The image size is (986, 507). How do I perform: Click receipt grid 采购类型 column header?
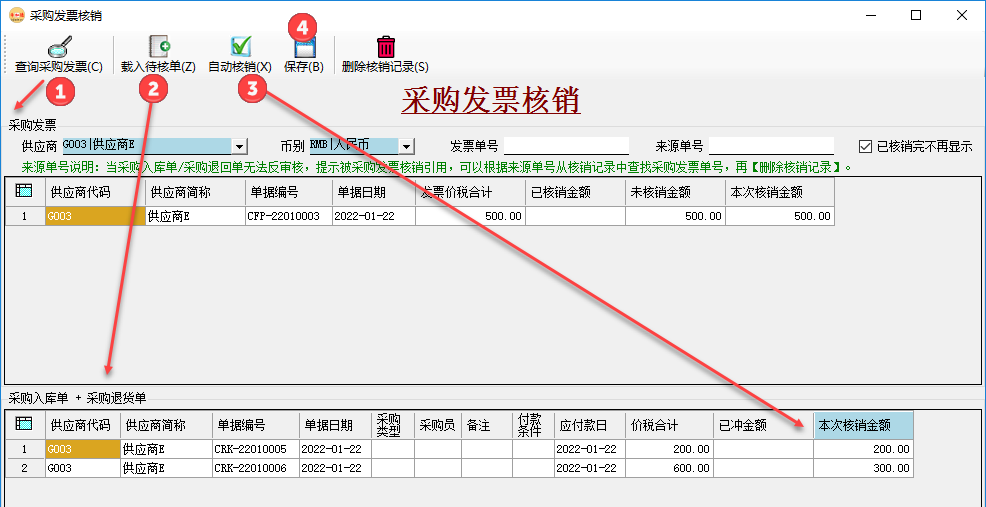392,425
